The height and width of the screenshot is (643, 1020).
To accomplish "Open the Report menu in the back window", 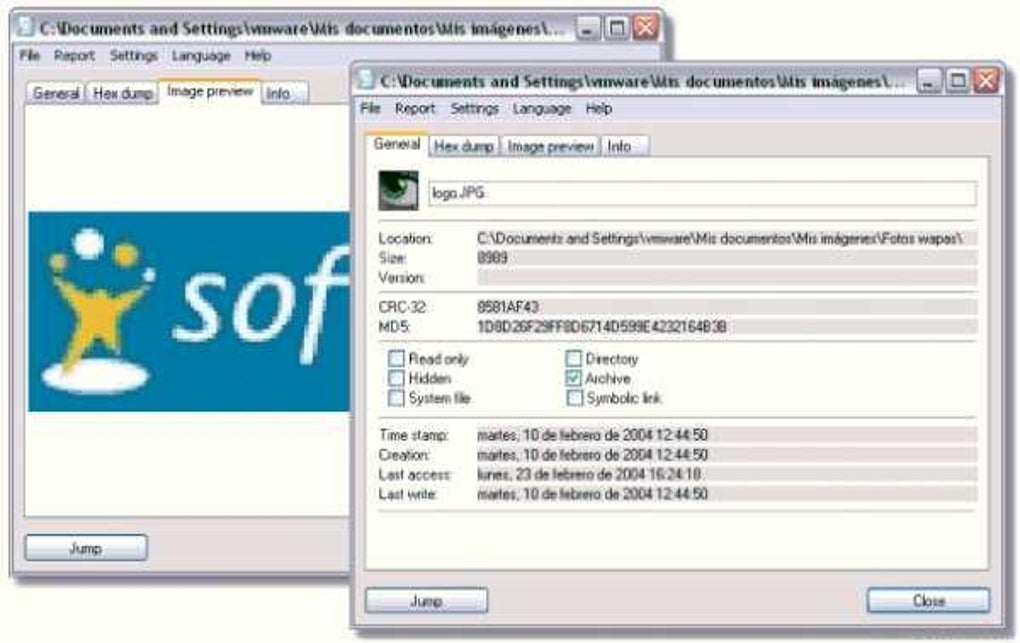I will point(74,55).
